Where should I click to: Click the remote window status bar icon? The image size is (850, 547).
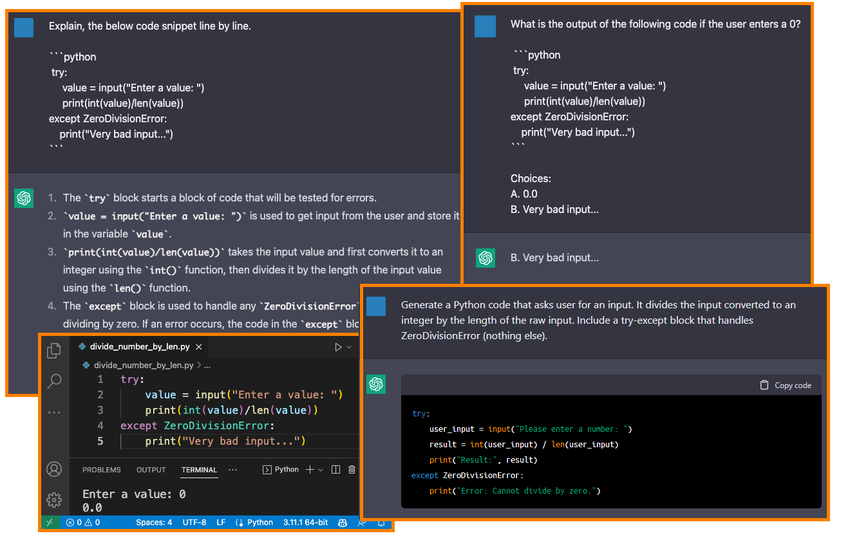pyautogui.click(x=49, y=522)
